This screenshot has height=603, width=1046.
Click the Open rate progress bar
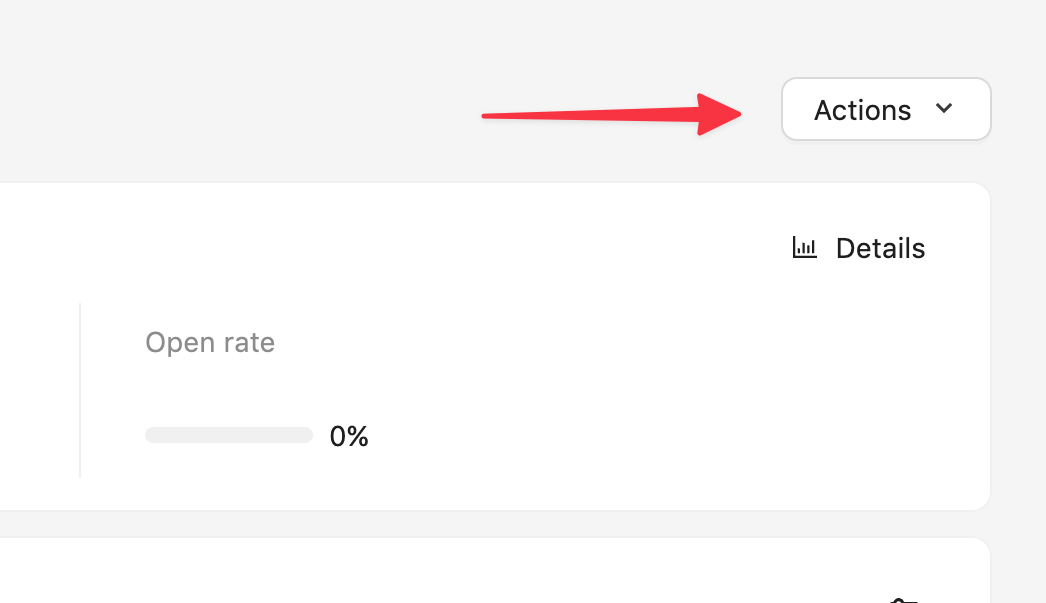(x=229, y=435)
